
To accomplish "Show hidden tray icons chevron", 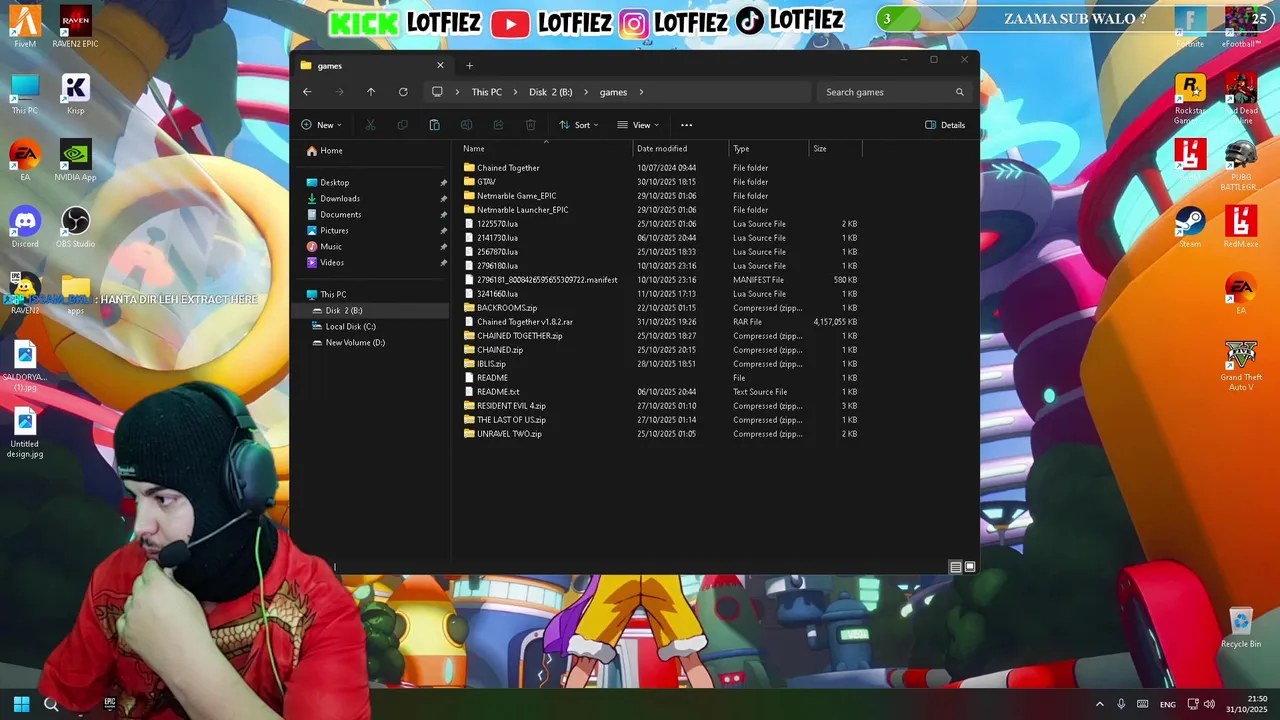I will tap(1099, 704).
